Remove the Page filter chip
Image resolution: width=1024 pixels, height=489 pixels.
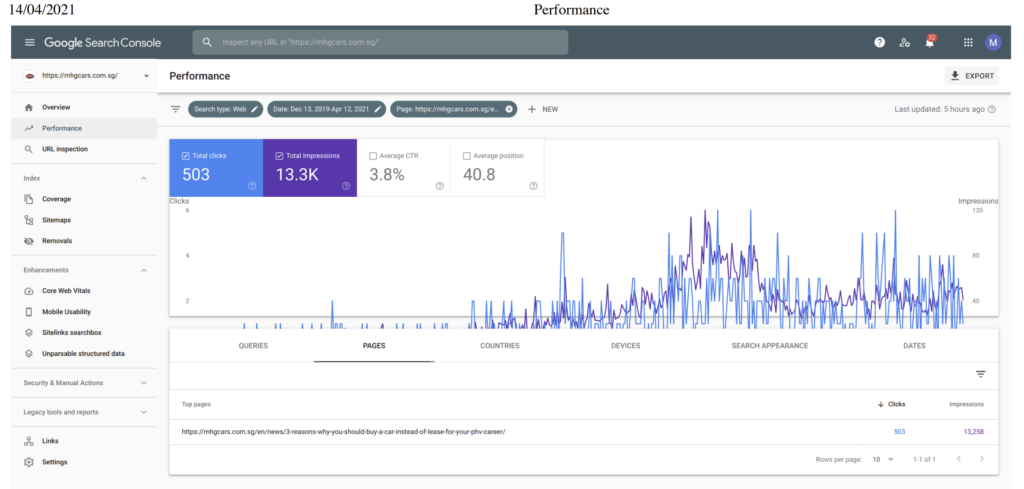tap(509, 109)
